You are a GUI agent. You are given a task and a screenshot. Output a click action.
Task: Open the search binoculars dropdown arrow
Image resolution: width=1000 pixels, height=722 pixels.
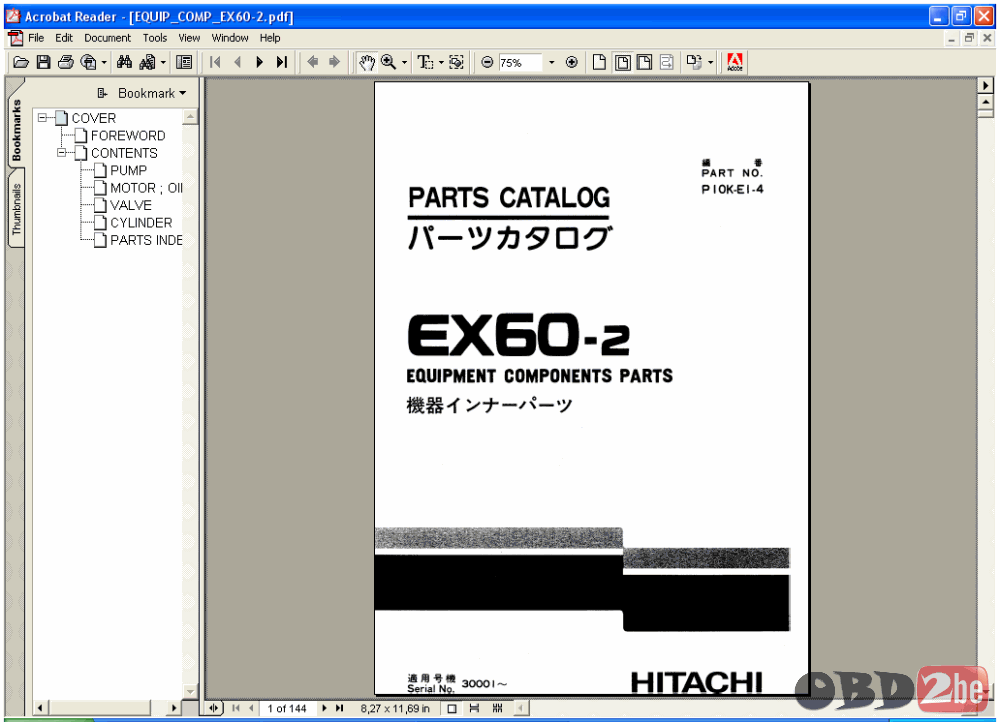[x=163, y=63]
